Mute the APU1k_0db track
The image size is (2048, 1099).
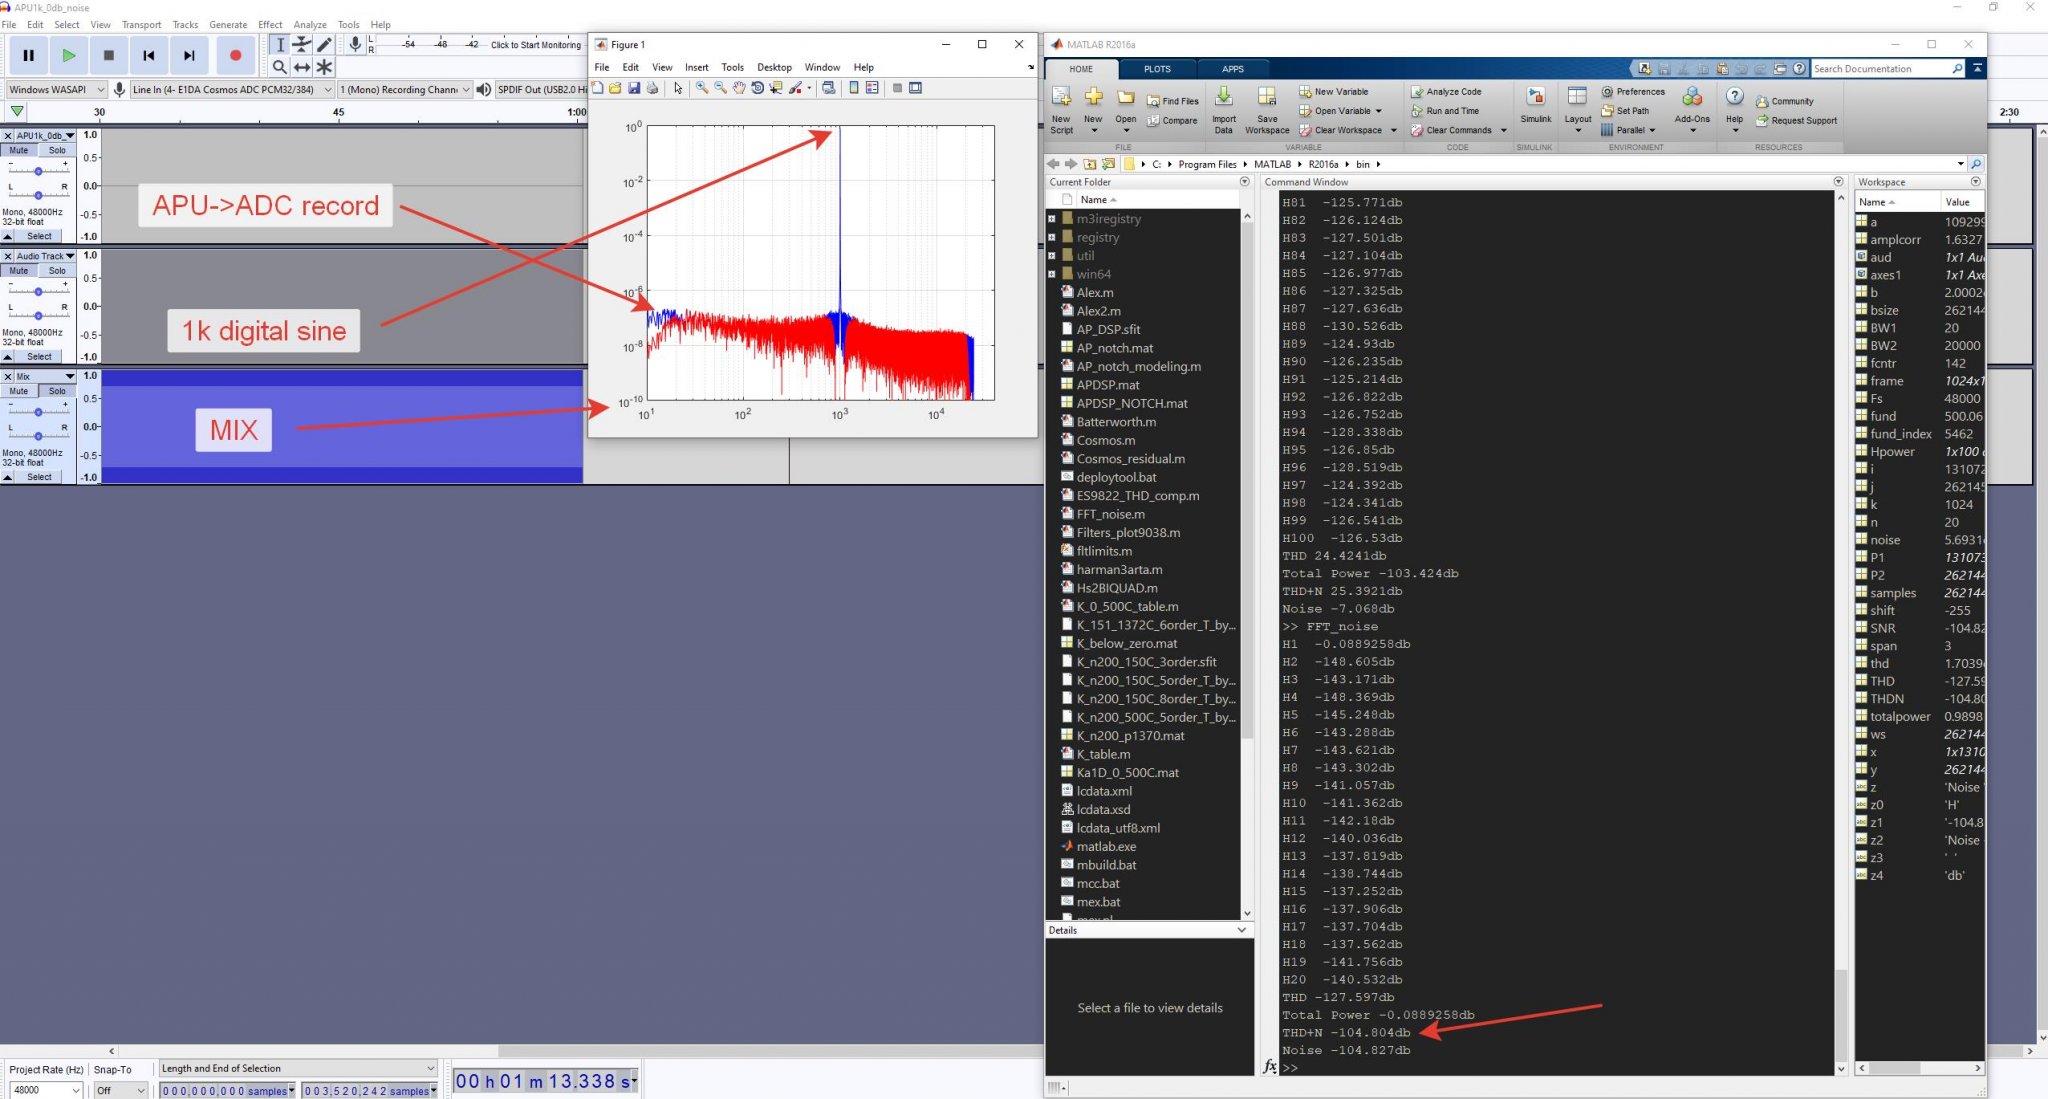point(19,150)
